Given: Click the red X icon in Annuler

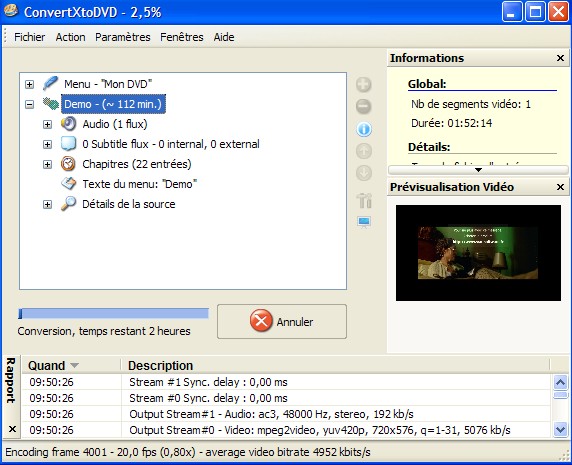Looking at the screenshot, I should 261,321.
